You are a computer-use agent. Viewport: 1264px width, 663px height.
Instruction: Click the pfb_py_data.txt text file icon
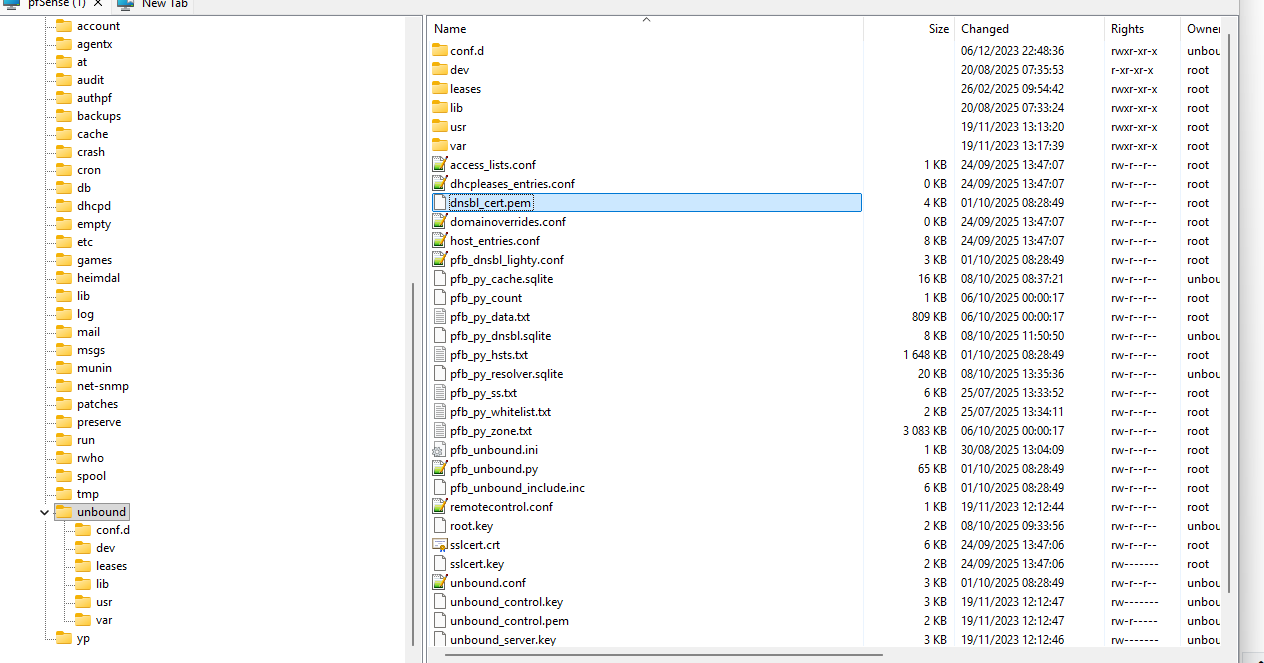[x=440, y=317]
